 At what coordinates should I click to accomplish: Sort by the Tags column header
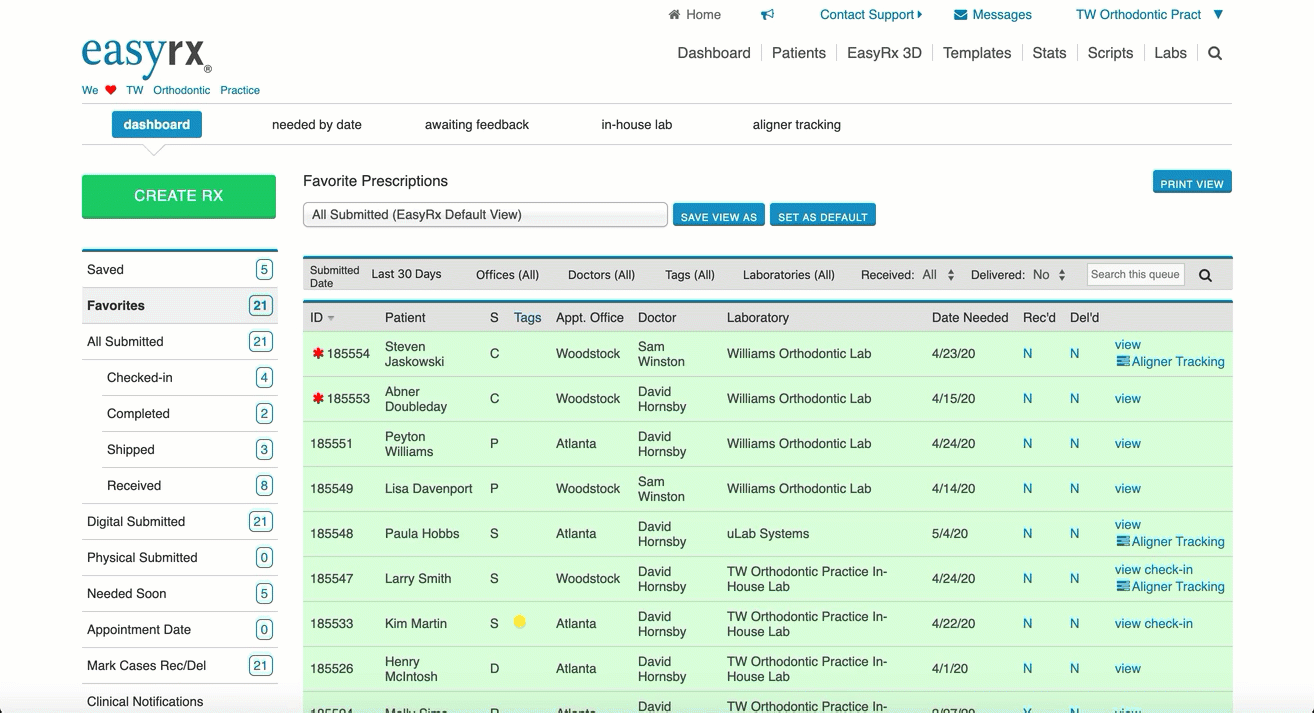[x=527, y=318]
